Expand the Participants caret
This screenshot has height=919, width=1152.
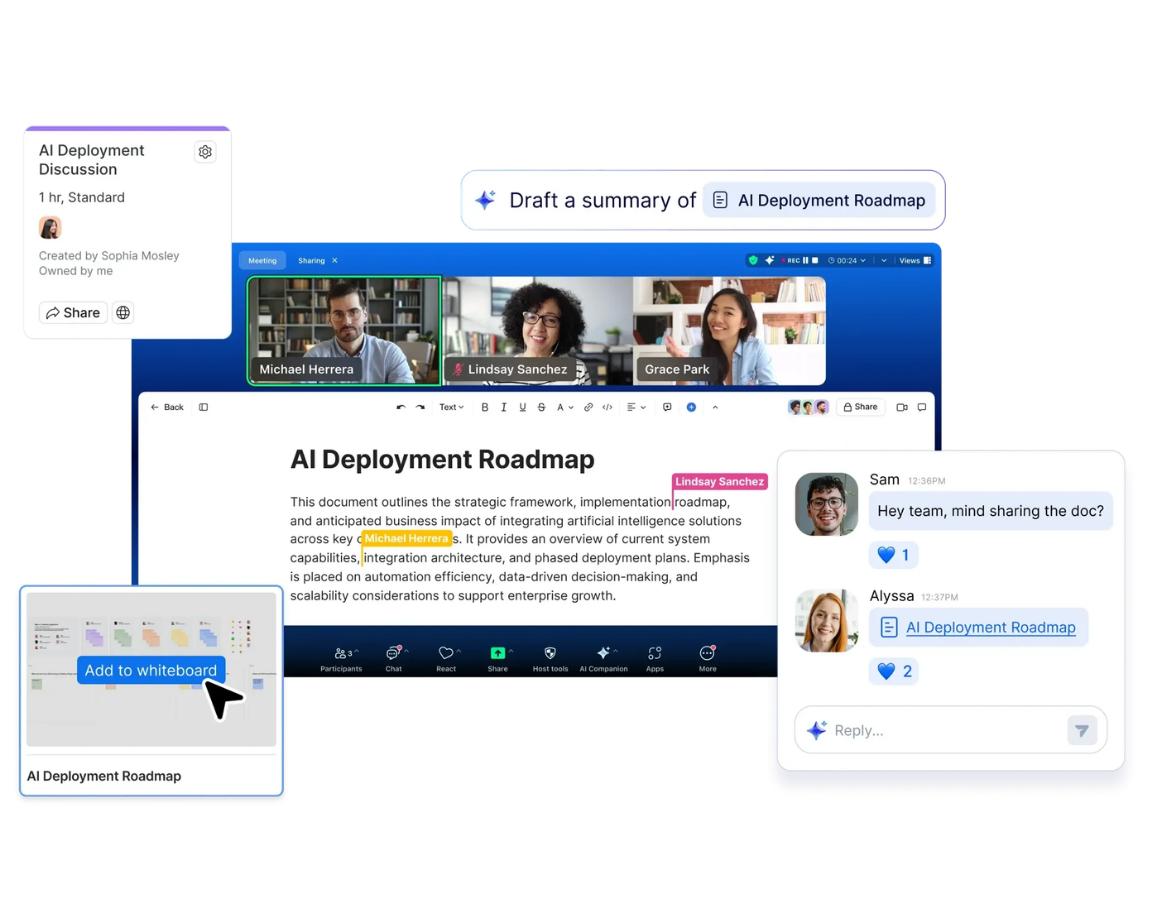click(357, 652)
